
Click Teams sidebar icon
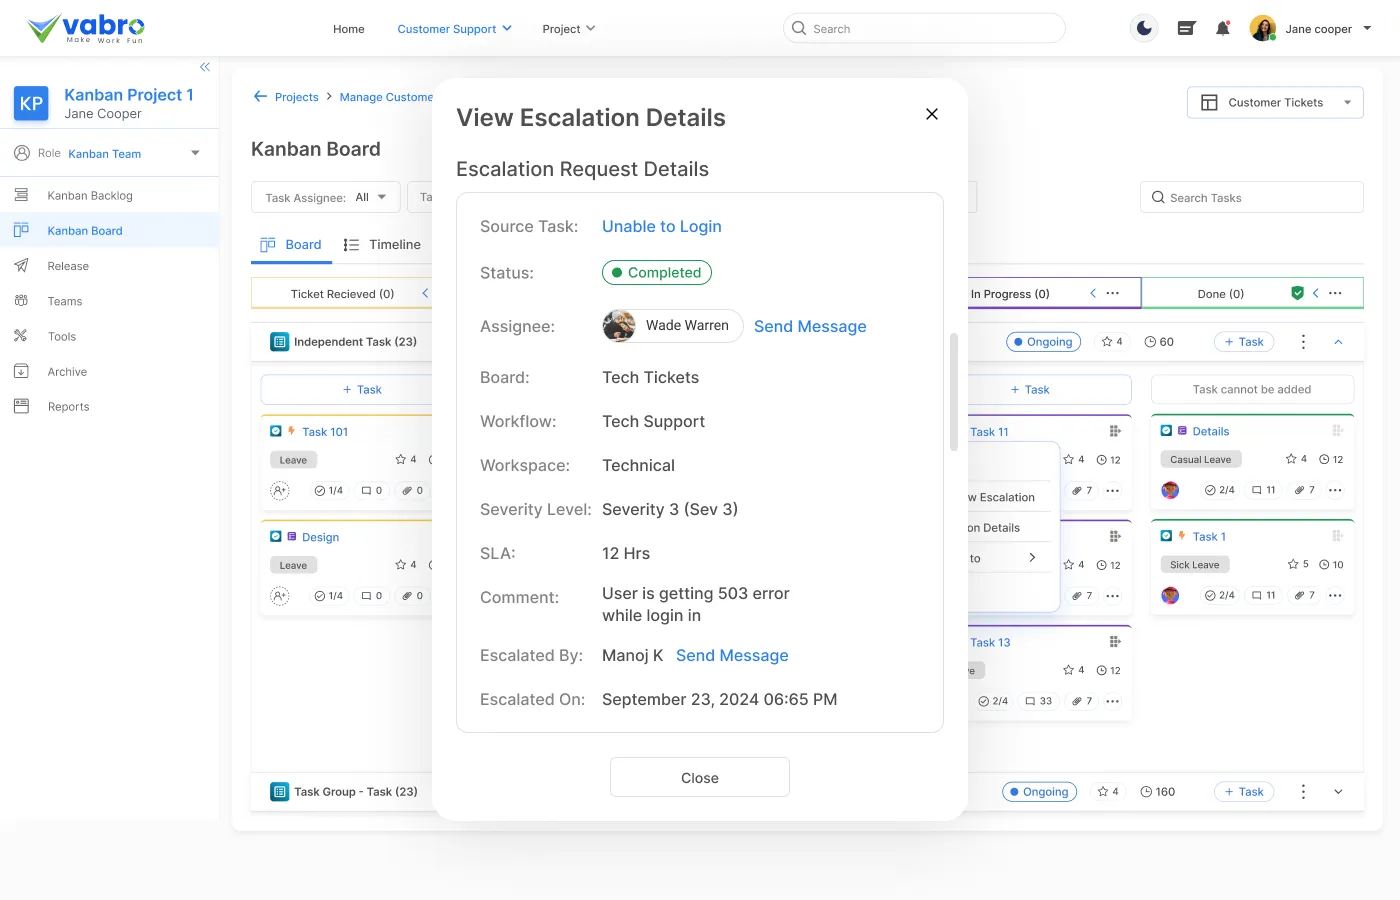point(21,301)
